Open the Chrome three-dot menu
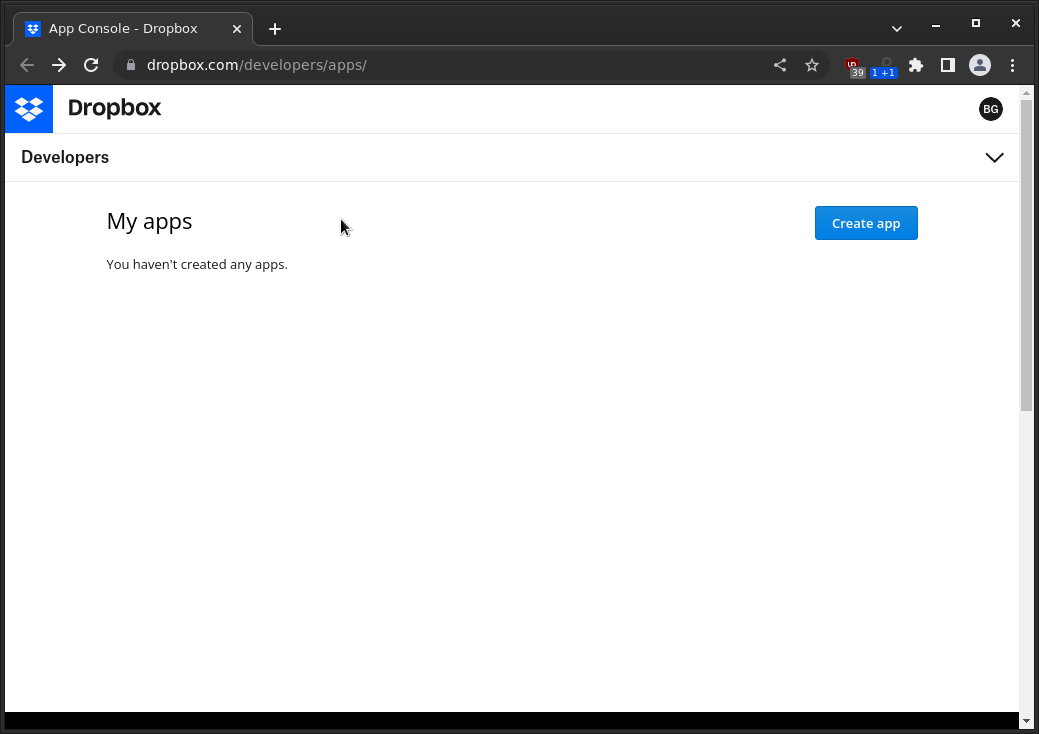Viewport: 1039px width, 734px height. pyautogui.click(x=1012, y=65)
